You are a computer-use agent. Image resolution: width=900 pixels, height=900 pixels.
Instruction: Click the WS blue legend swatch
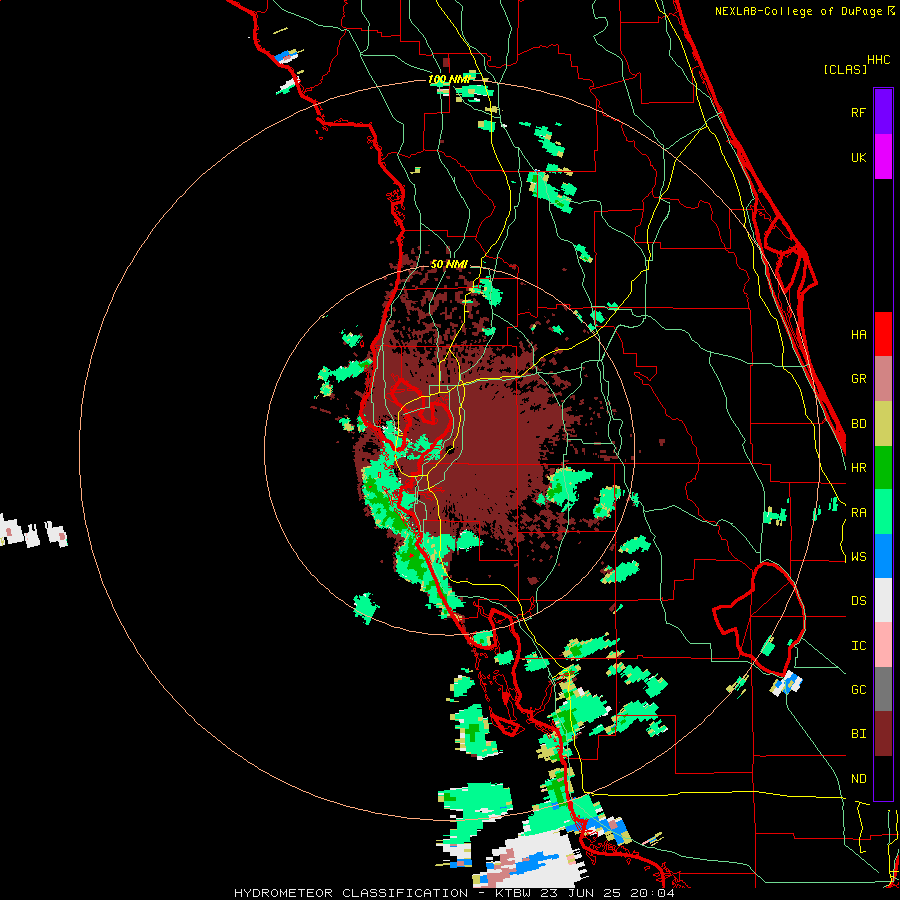883,556
